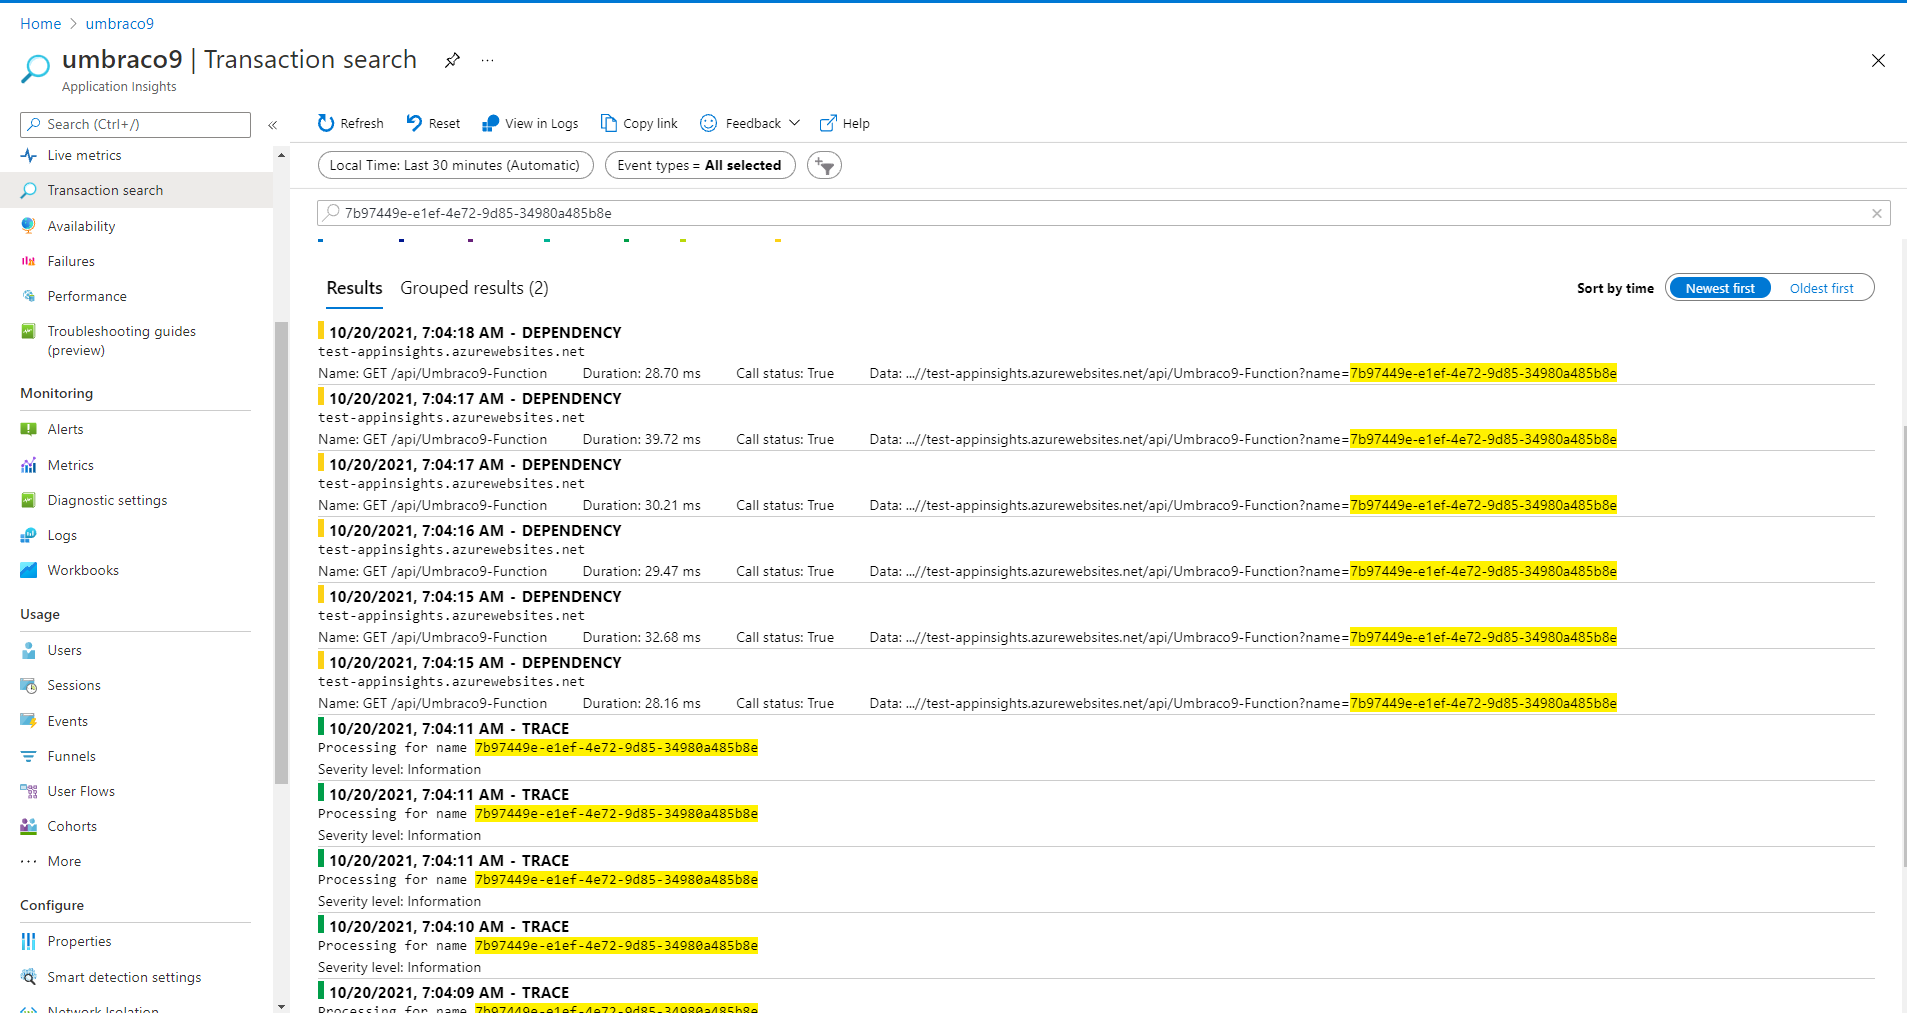Open the 7:04:09 AM TRACE result
This screenshot has height=1013, width=1907.
[x=1095, y=997]
